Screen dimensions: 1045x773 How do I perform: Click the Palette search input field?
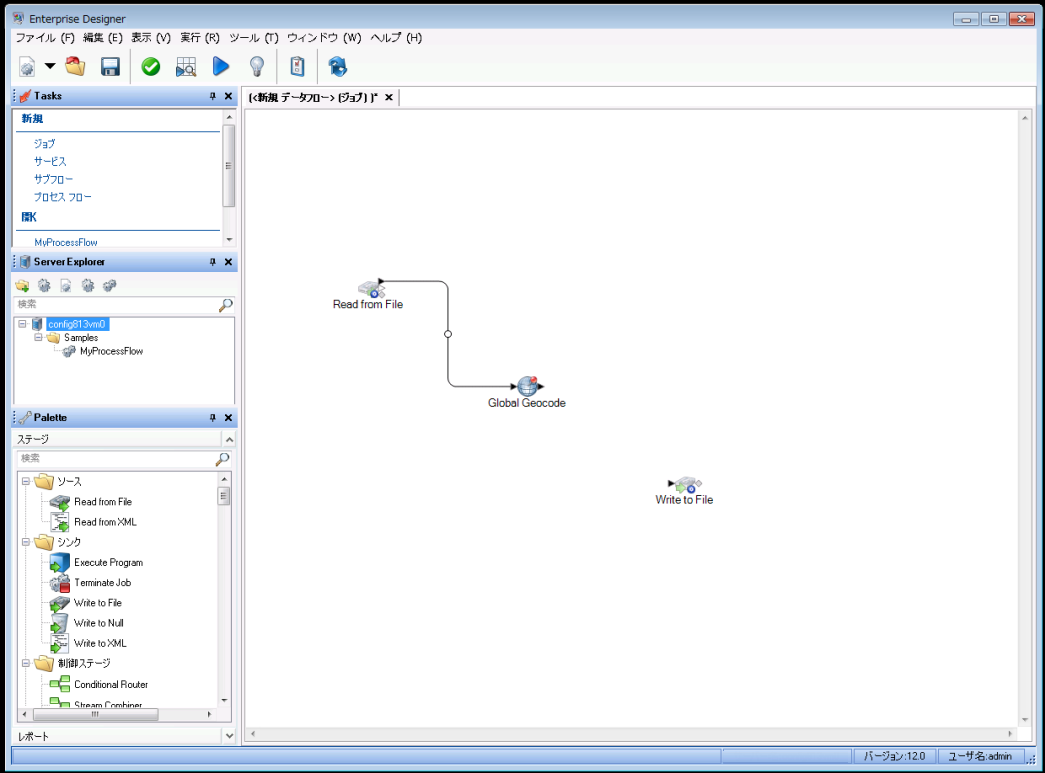pos(115,458)
